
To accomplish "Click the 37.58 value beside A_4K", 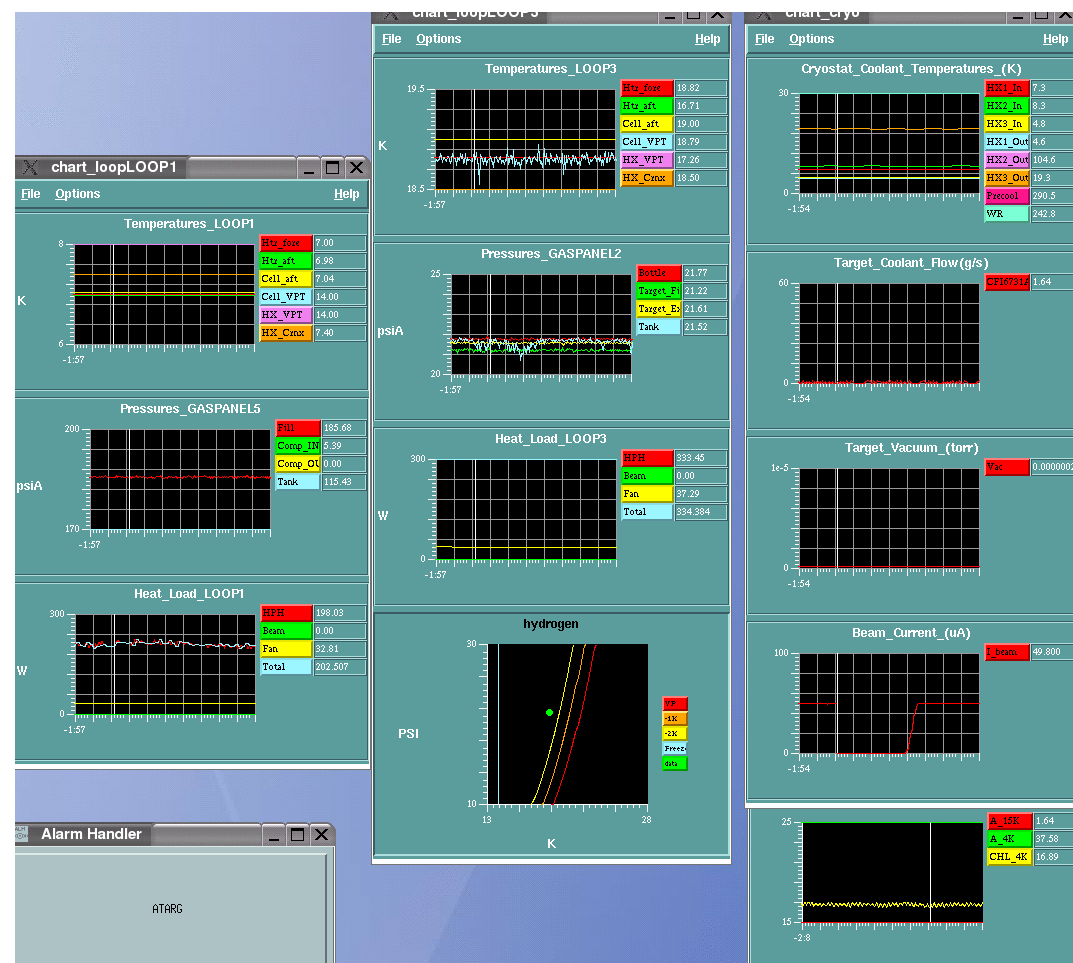I will point(1054,838).
